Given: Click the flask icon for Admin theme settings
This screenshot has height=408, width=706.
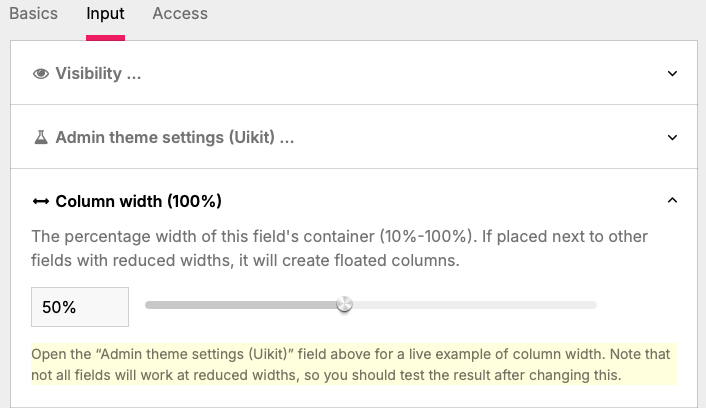Looking at the screenshot, I should [x=41, y=137].
